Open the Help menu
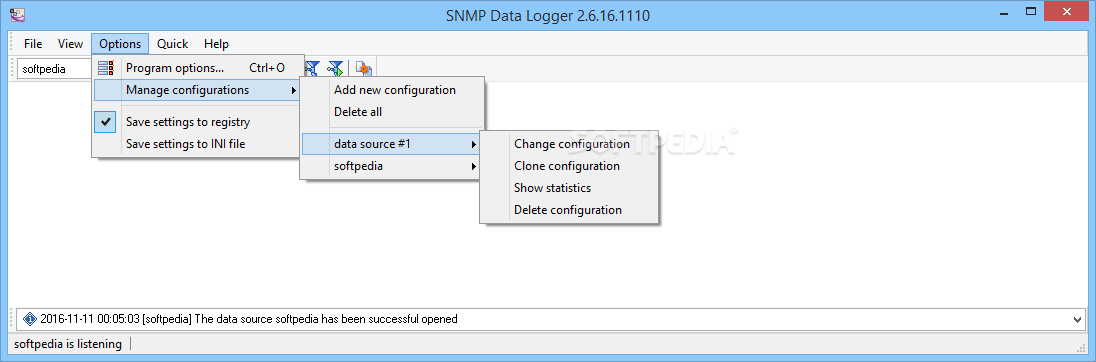 216,44
